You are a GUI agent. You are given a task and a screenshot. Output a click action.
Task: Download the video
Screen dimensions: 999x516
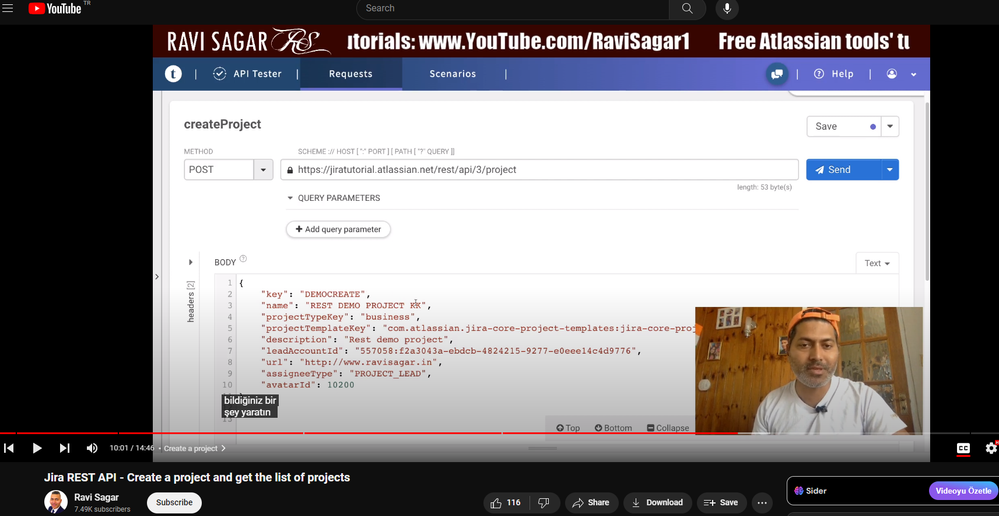(x=658, y=503)
